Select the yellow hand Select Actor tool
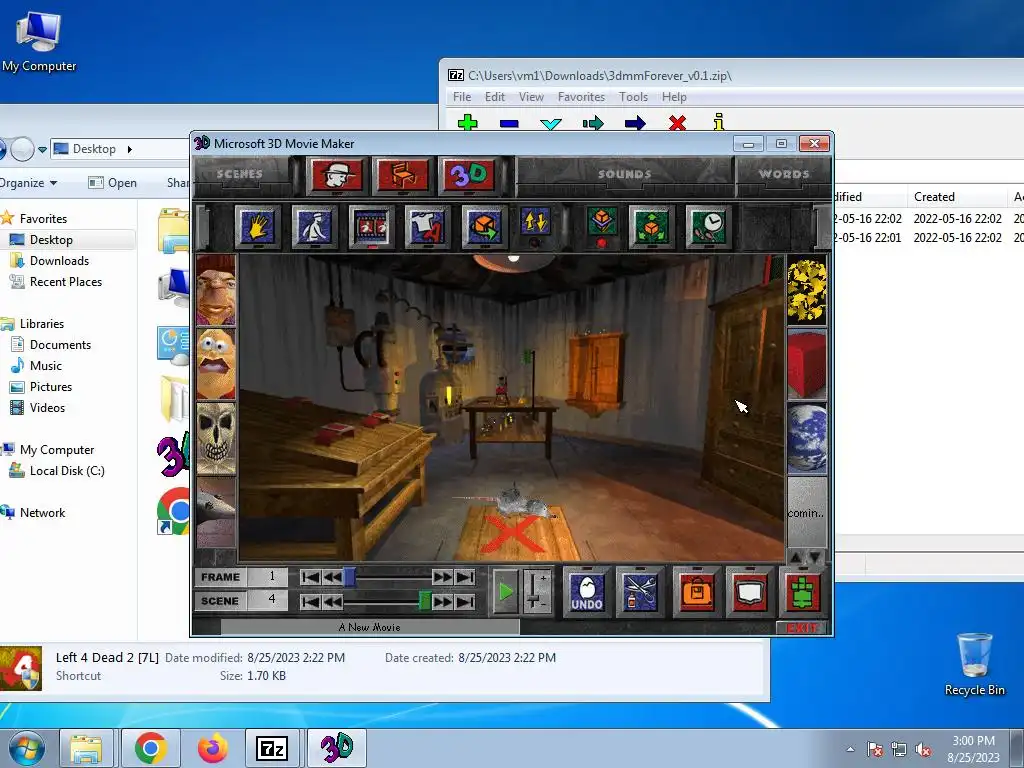 (257, 226)
